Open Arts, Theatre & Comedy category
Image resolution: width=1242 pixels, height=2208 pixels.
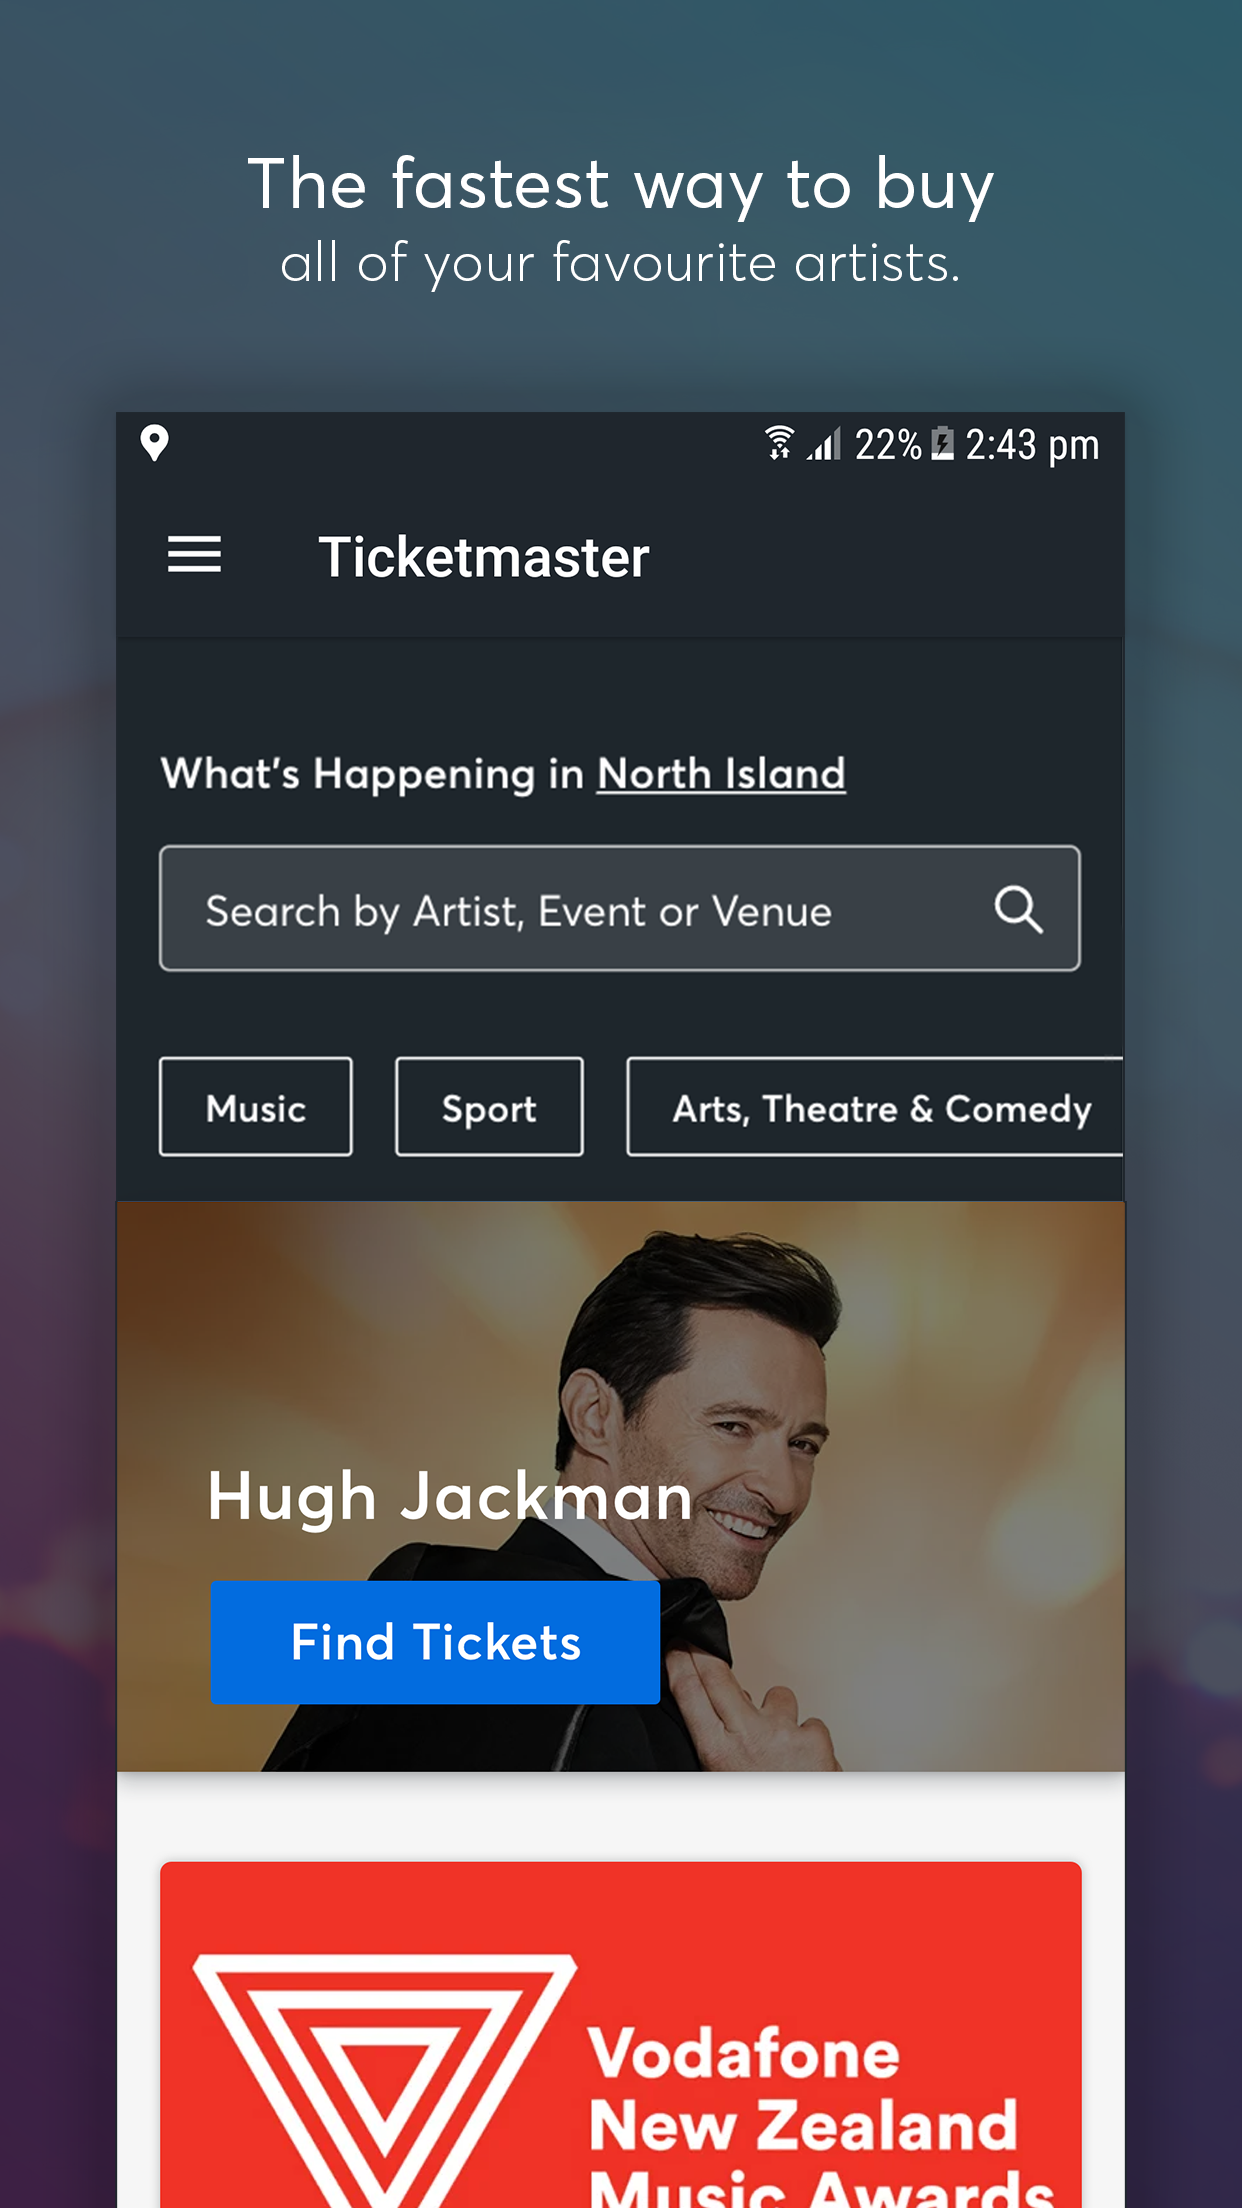875,1107
